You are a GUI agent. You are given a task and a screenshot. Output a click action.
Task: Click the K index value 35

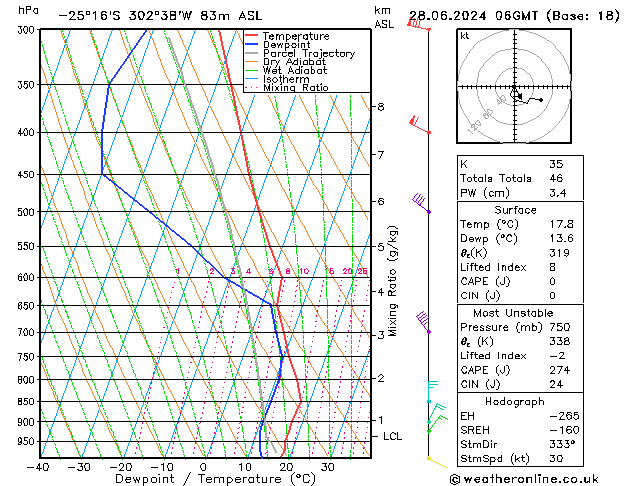coord(556,164)
